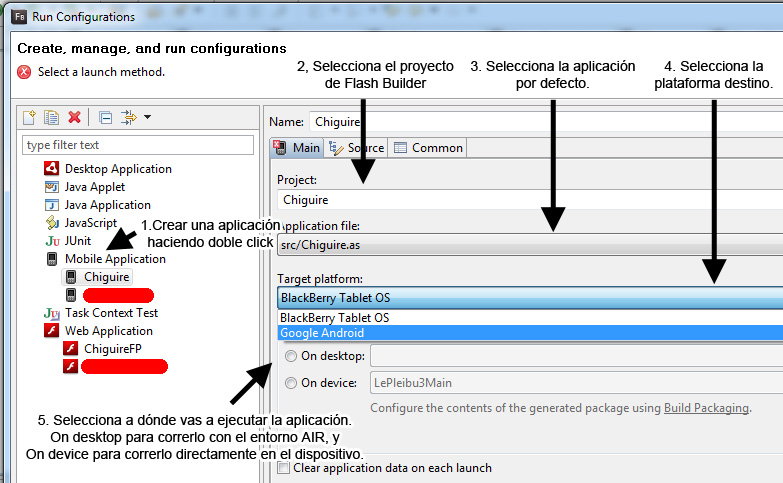Click the Desktop Application AIR icon
783x483 pixels.
[51, 168]
